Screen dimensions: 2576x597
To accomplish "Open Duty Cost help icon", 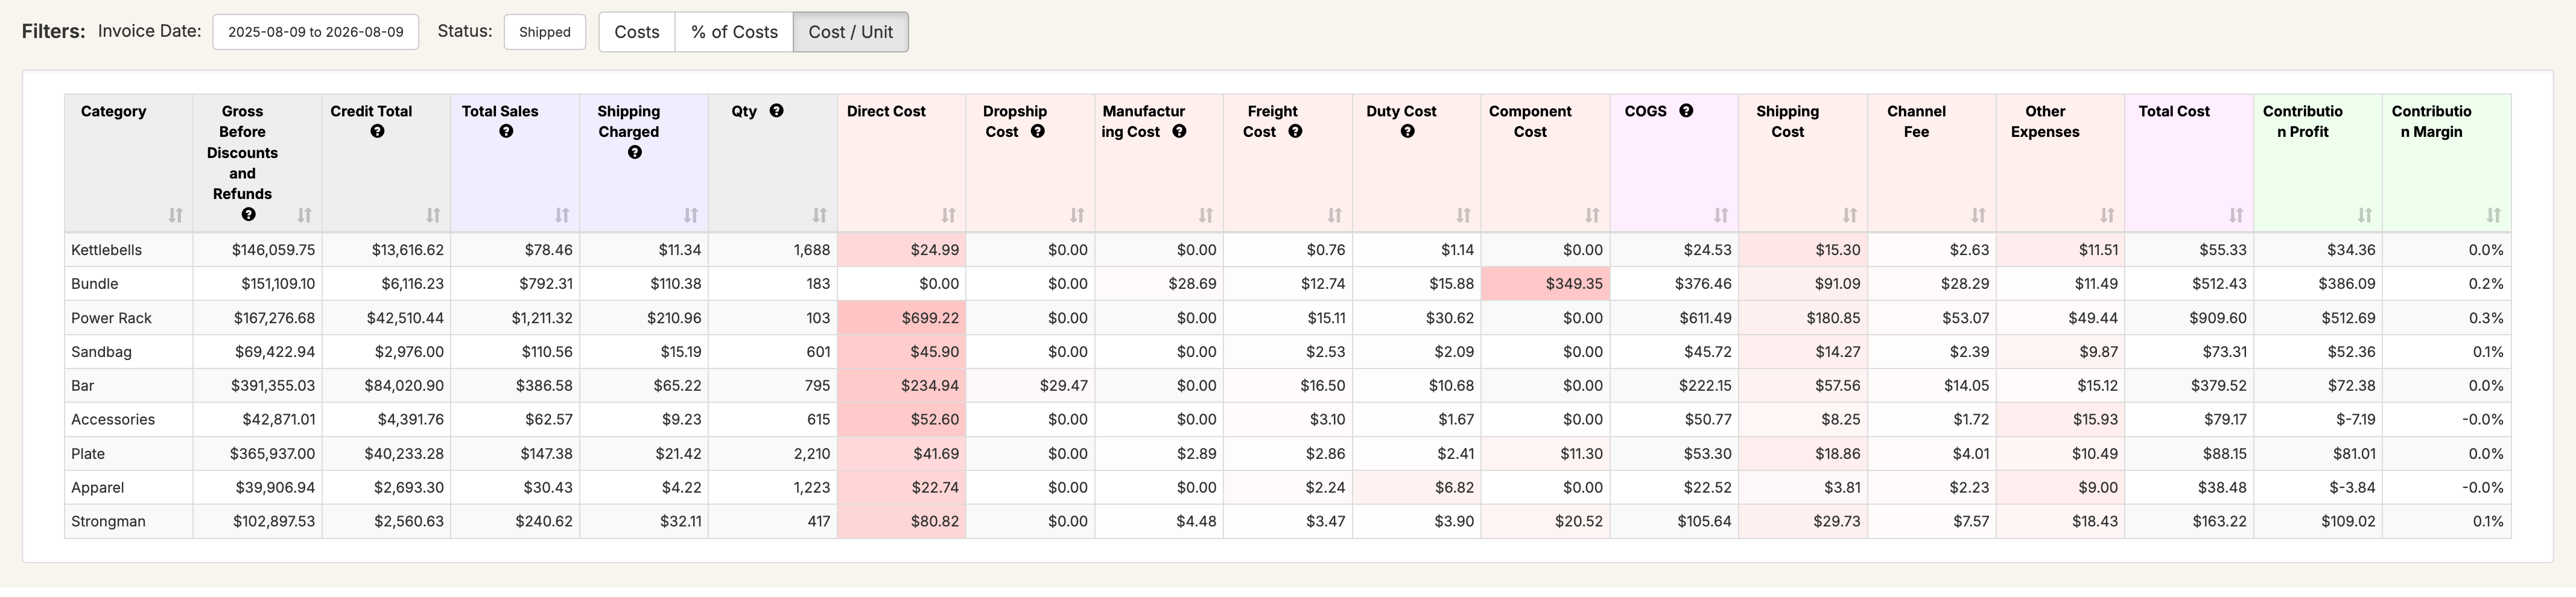I will click(1408, 132).
